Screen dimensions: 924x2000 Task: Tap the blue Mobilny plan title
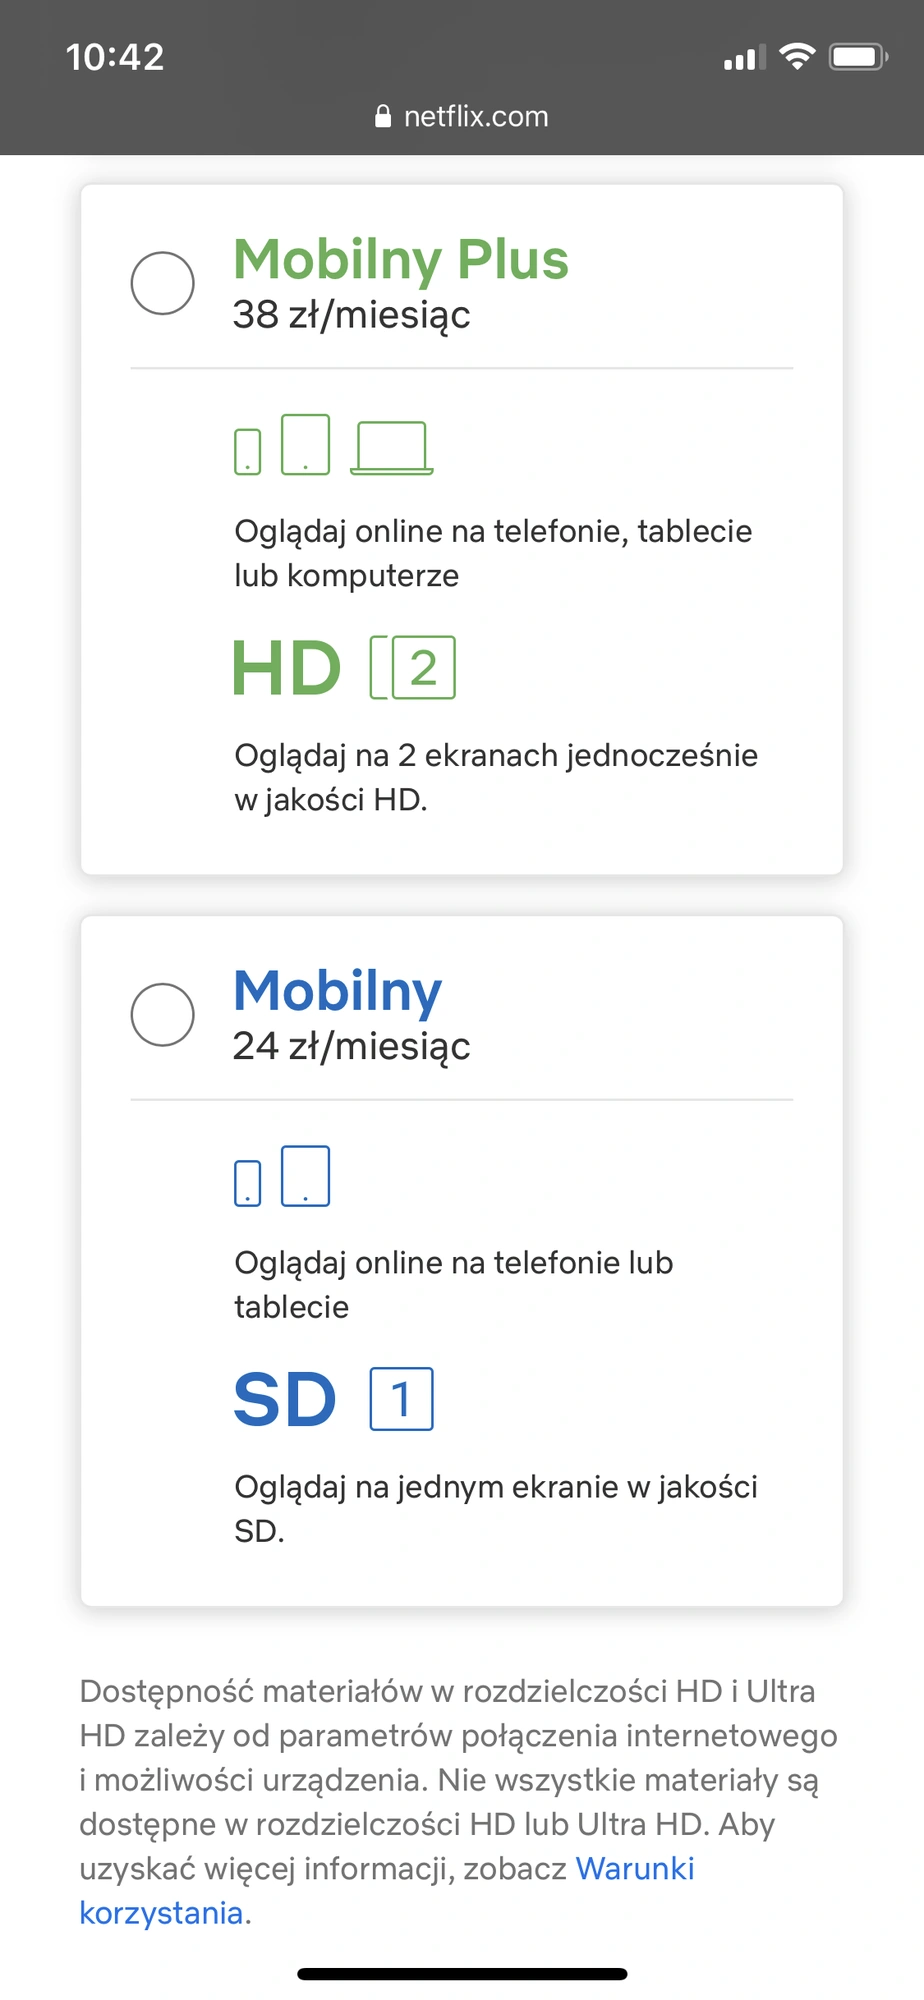[x=337, y=991]
